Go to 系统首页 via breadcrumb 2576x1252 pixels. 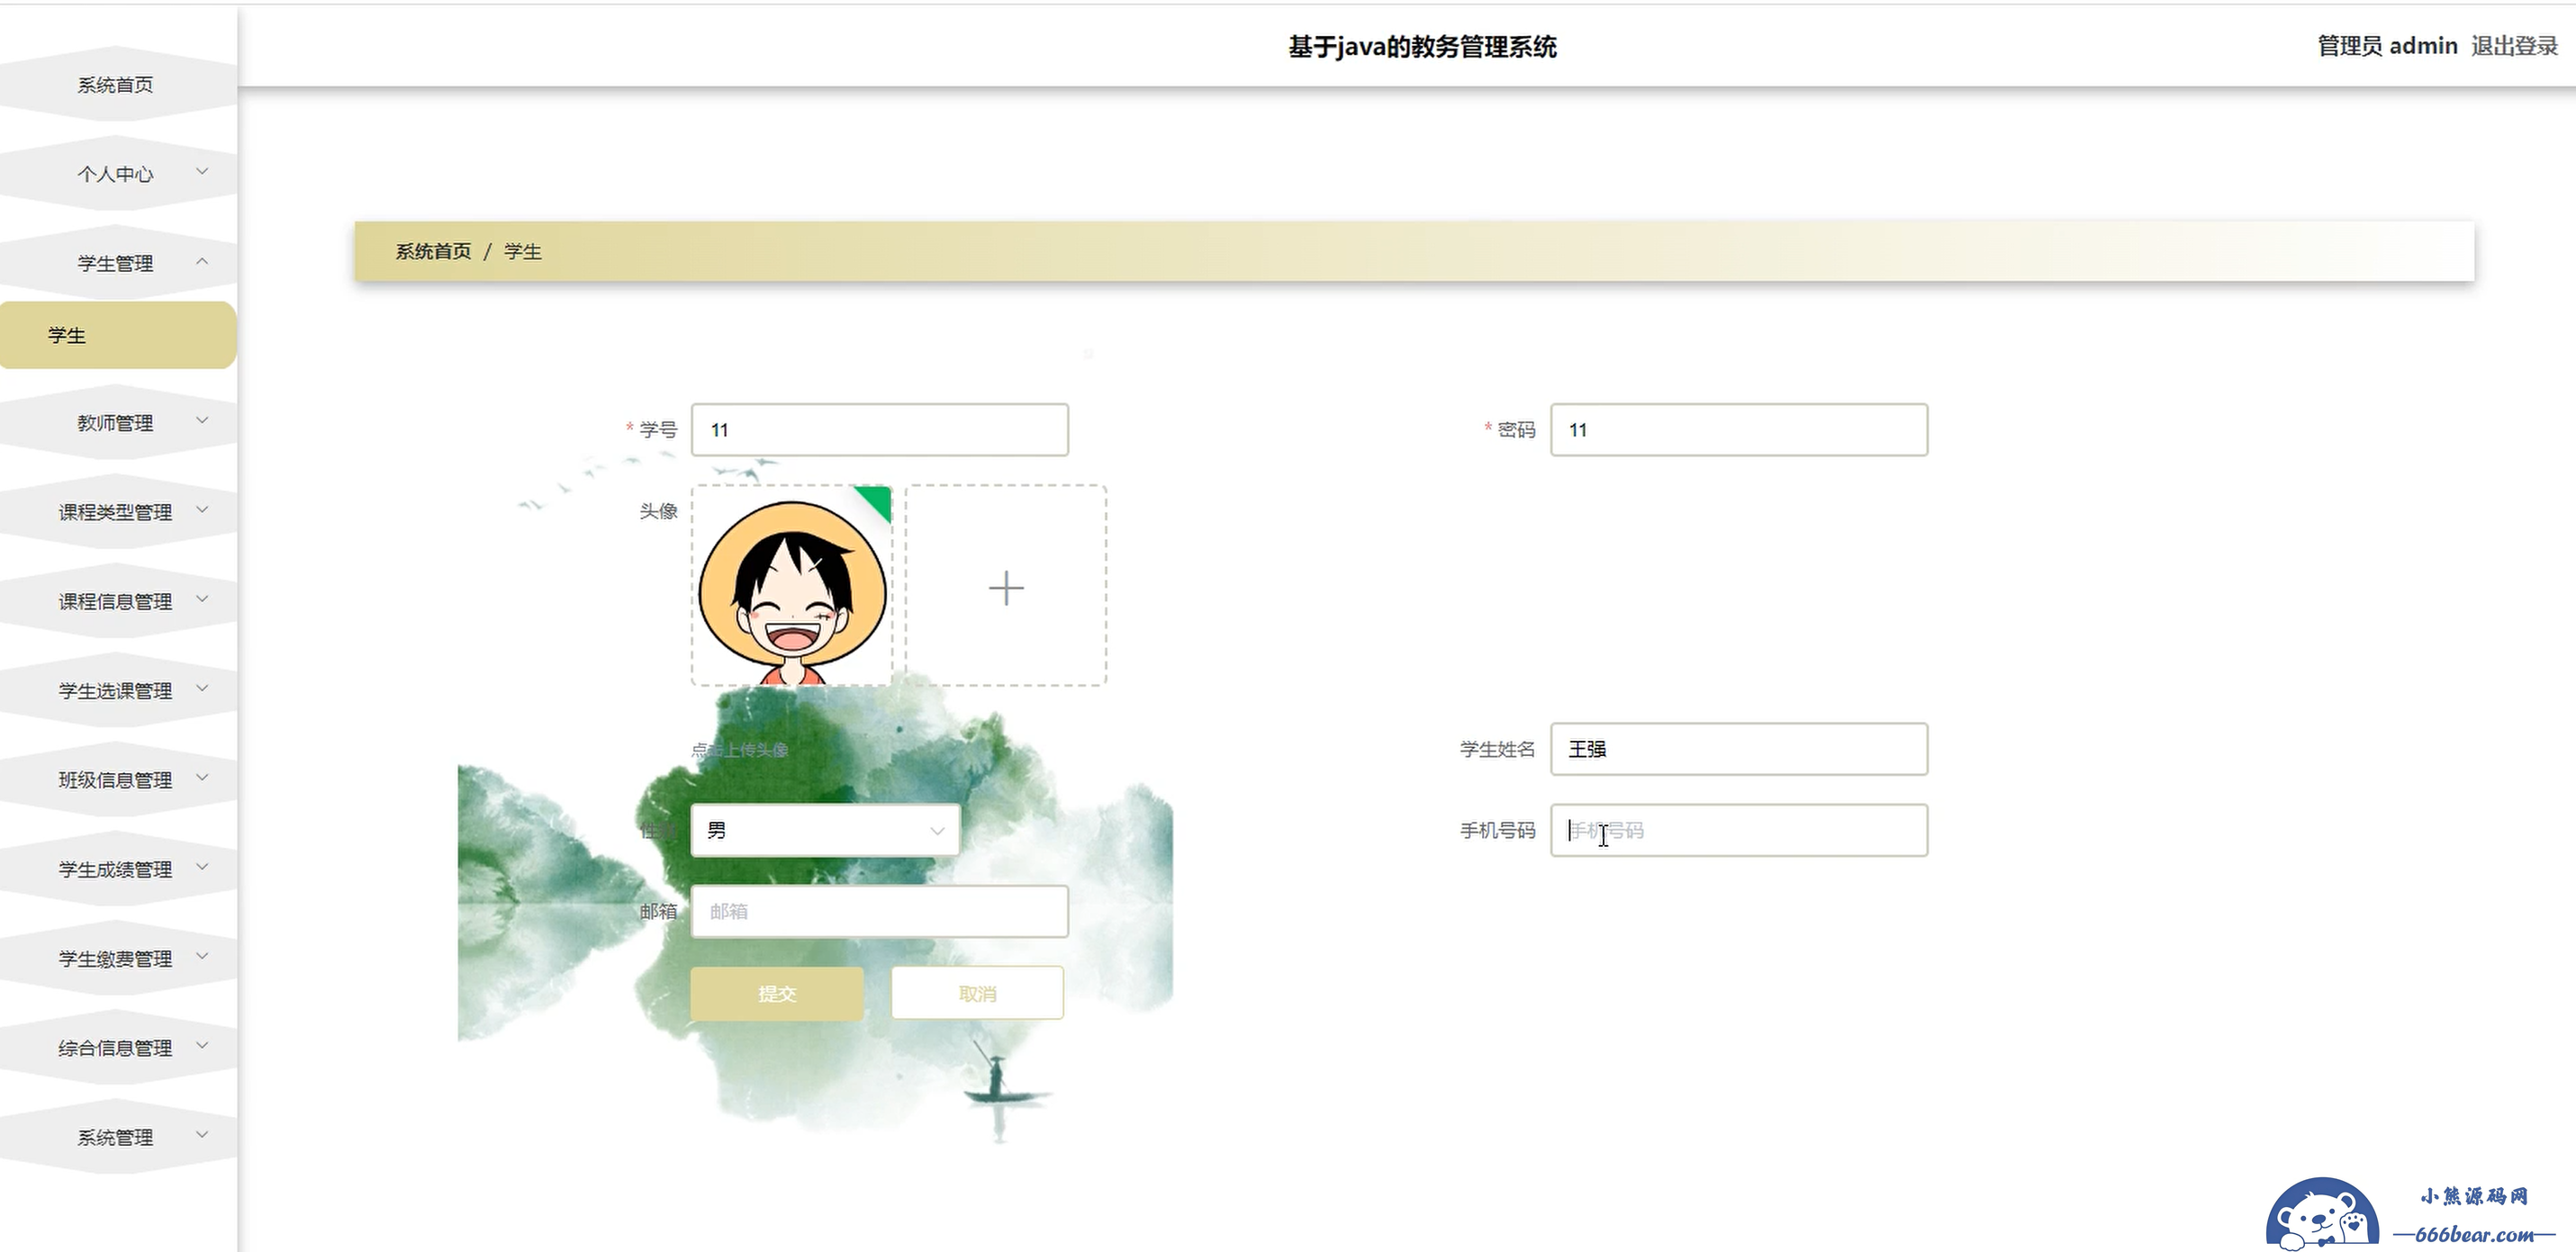click(433, 251)
